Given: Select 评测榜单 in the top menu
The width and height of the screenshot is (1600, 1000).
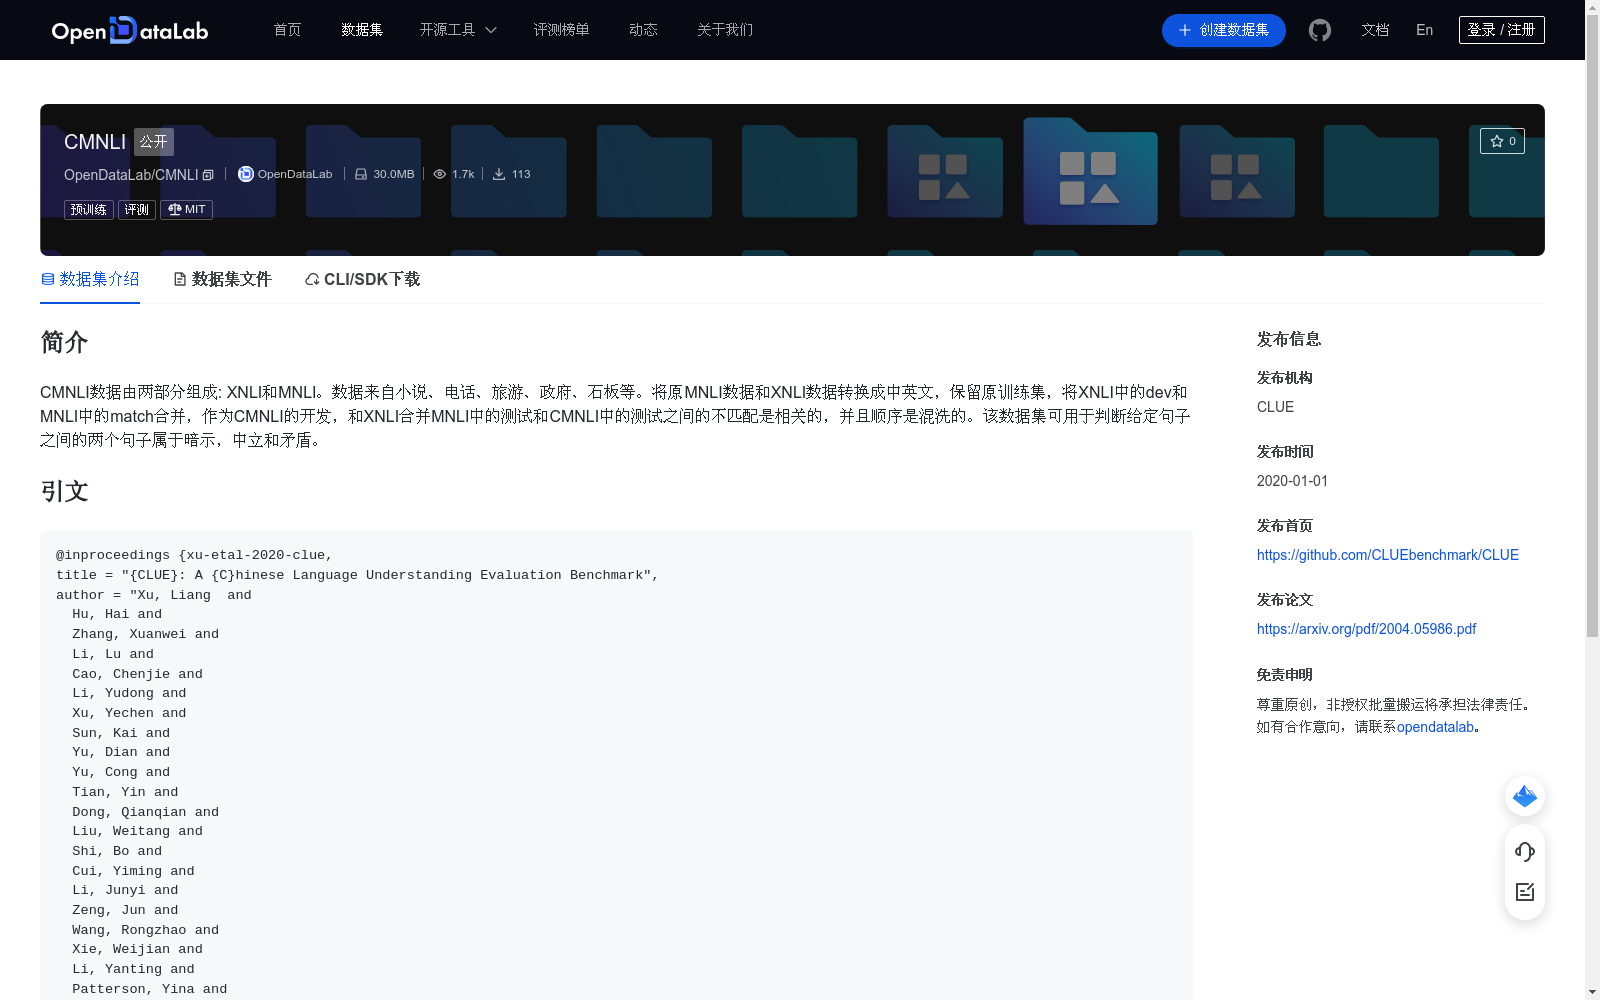Looking at the screenshot, I should click(562, 30).
